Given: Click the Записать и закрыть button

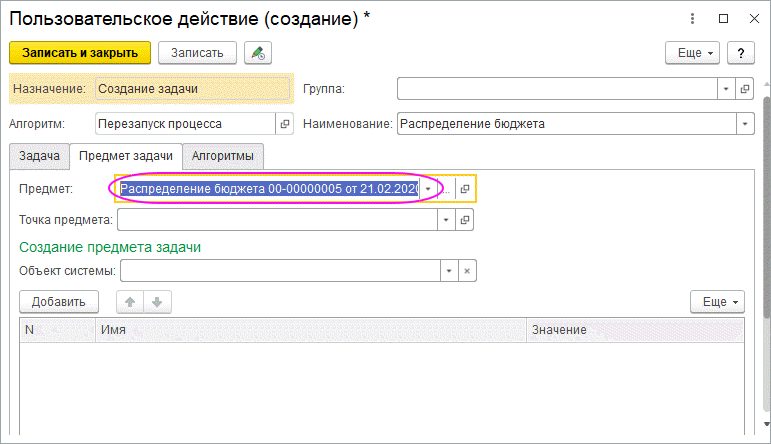Looking at the screenshot, I should (79, 52).
